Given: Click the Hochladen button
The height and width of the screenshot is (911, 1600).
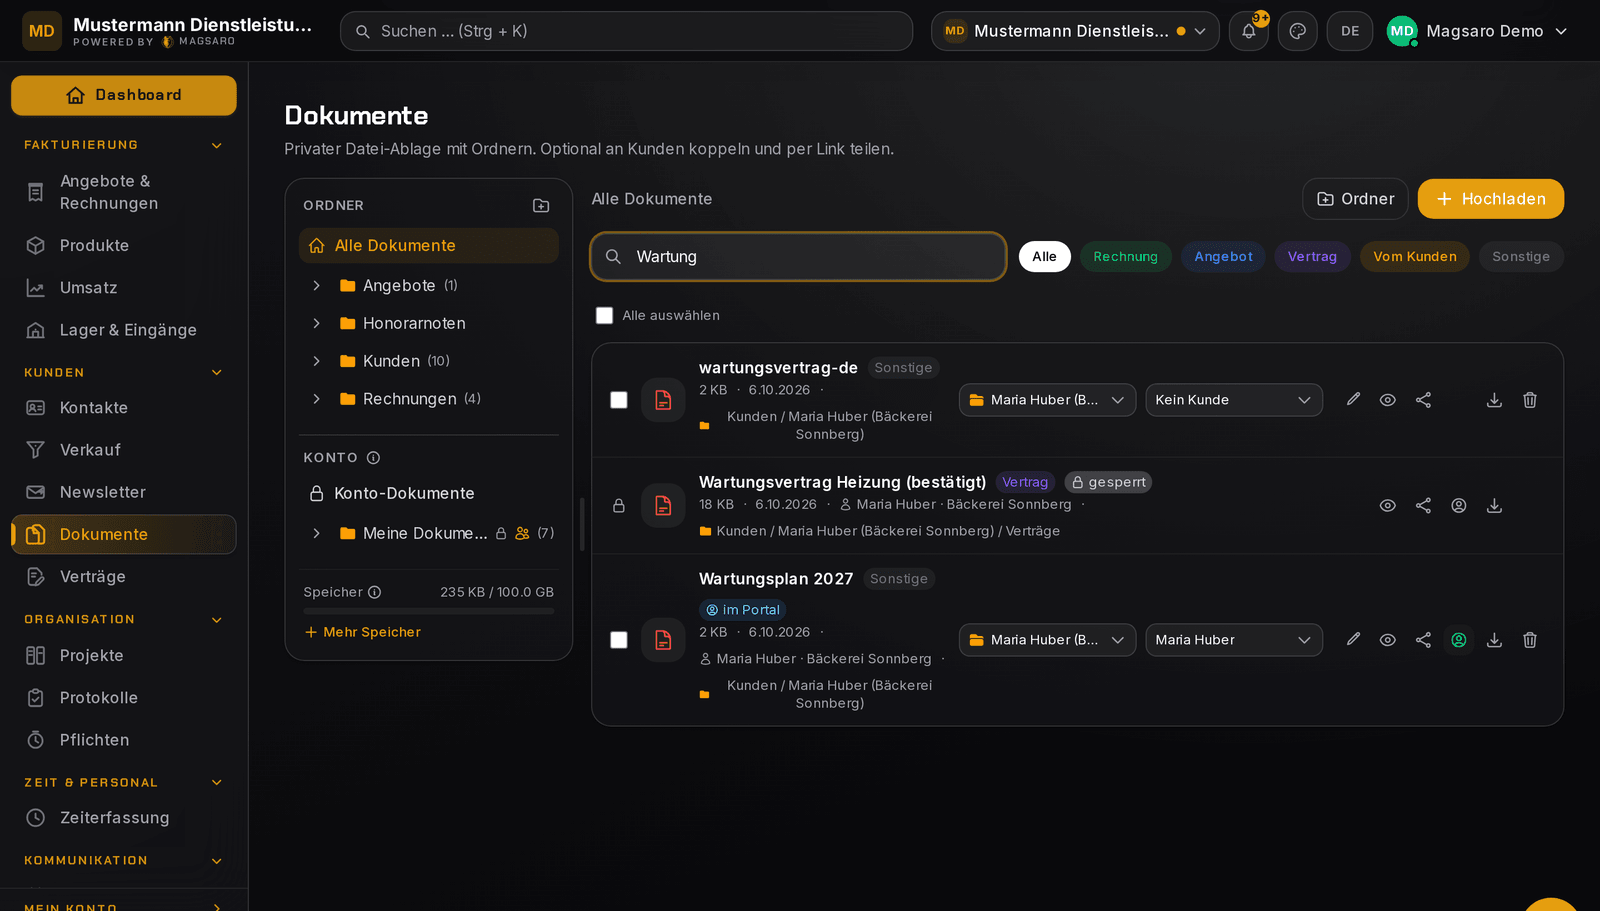Looking at the screenshot, I should (1490, 199).
